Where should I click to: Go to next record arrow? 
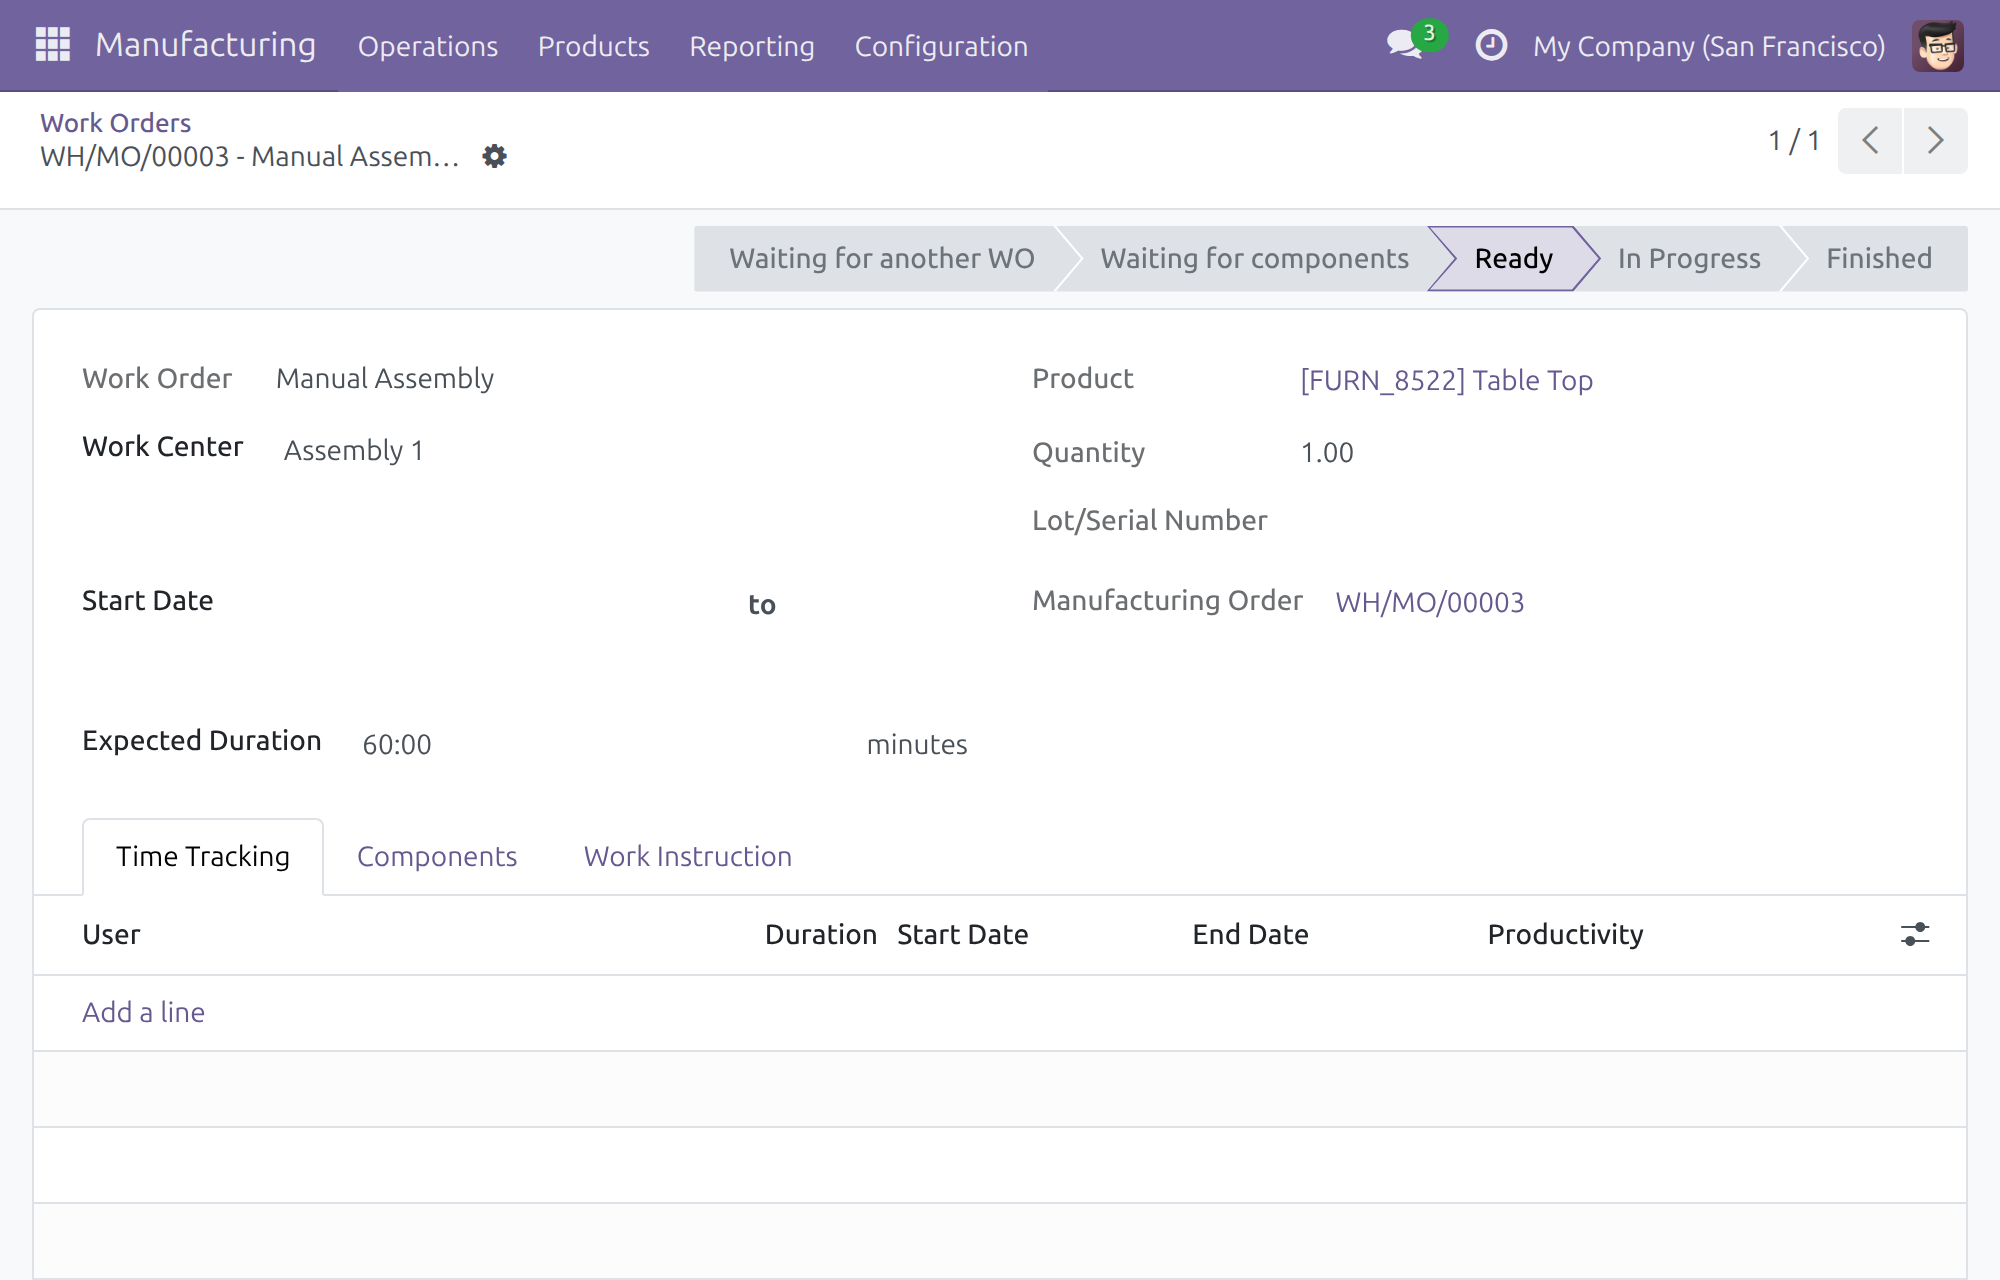(x=1936, y=141)
